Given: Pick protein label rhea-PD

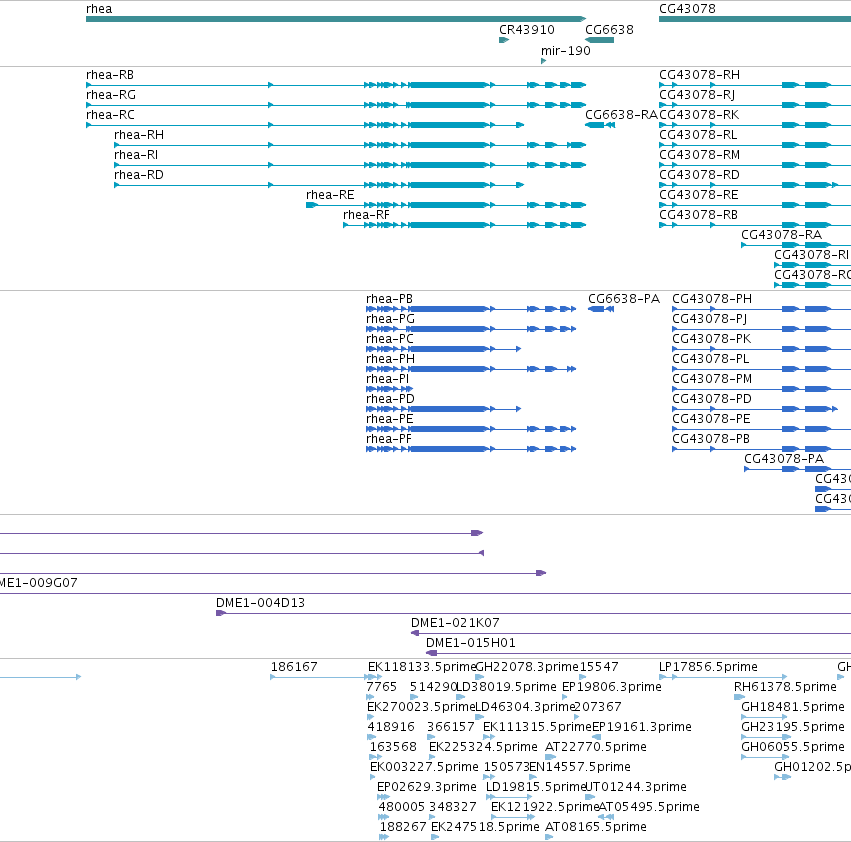Looking at the screenshot, I should 390,399.
